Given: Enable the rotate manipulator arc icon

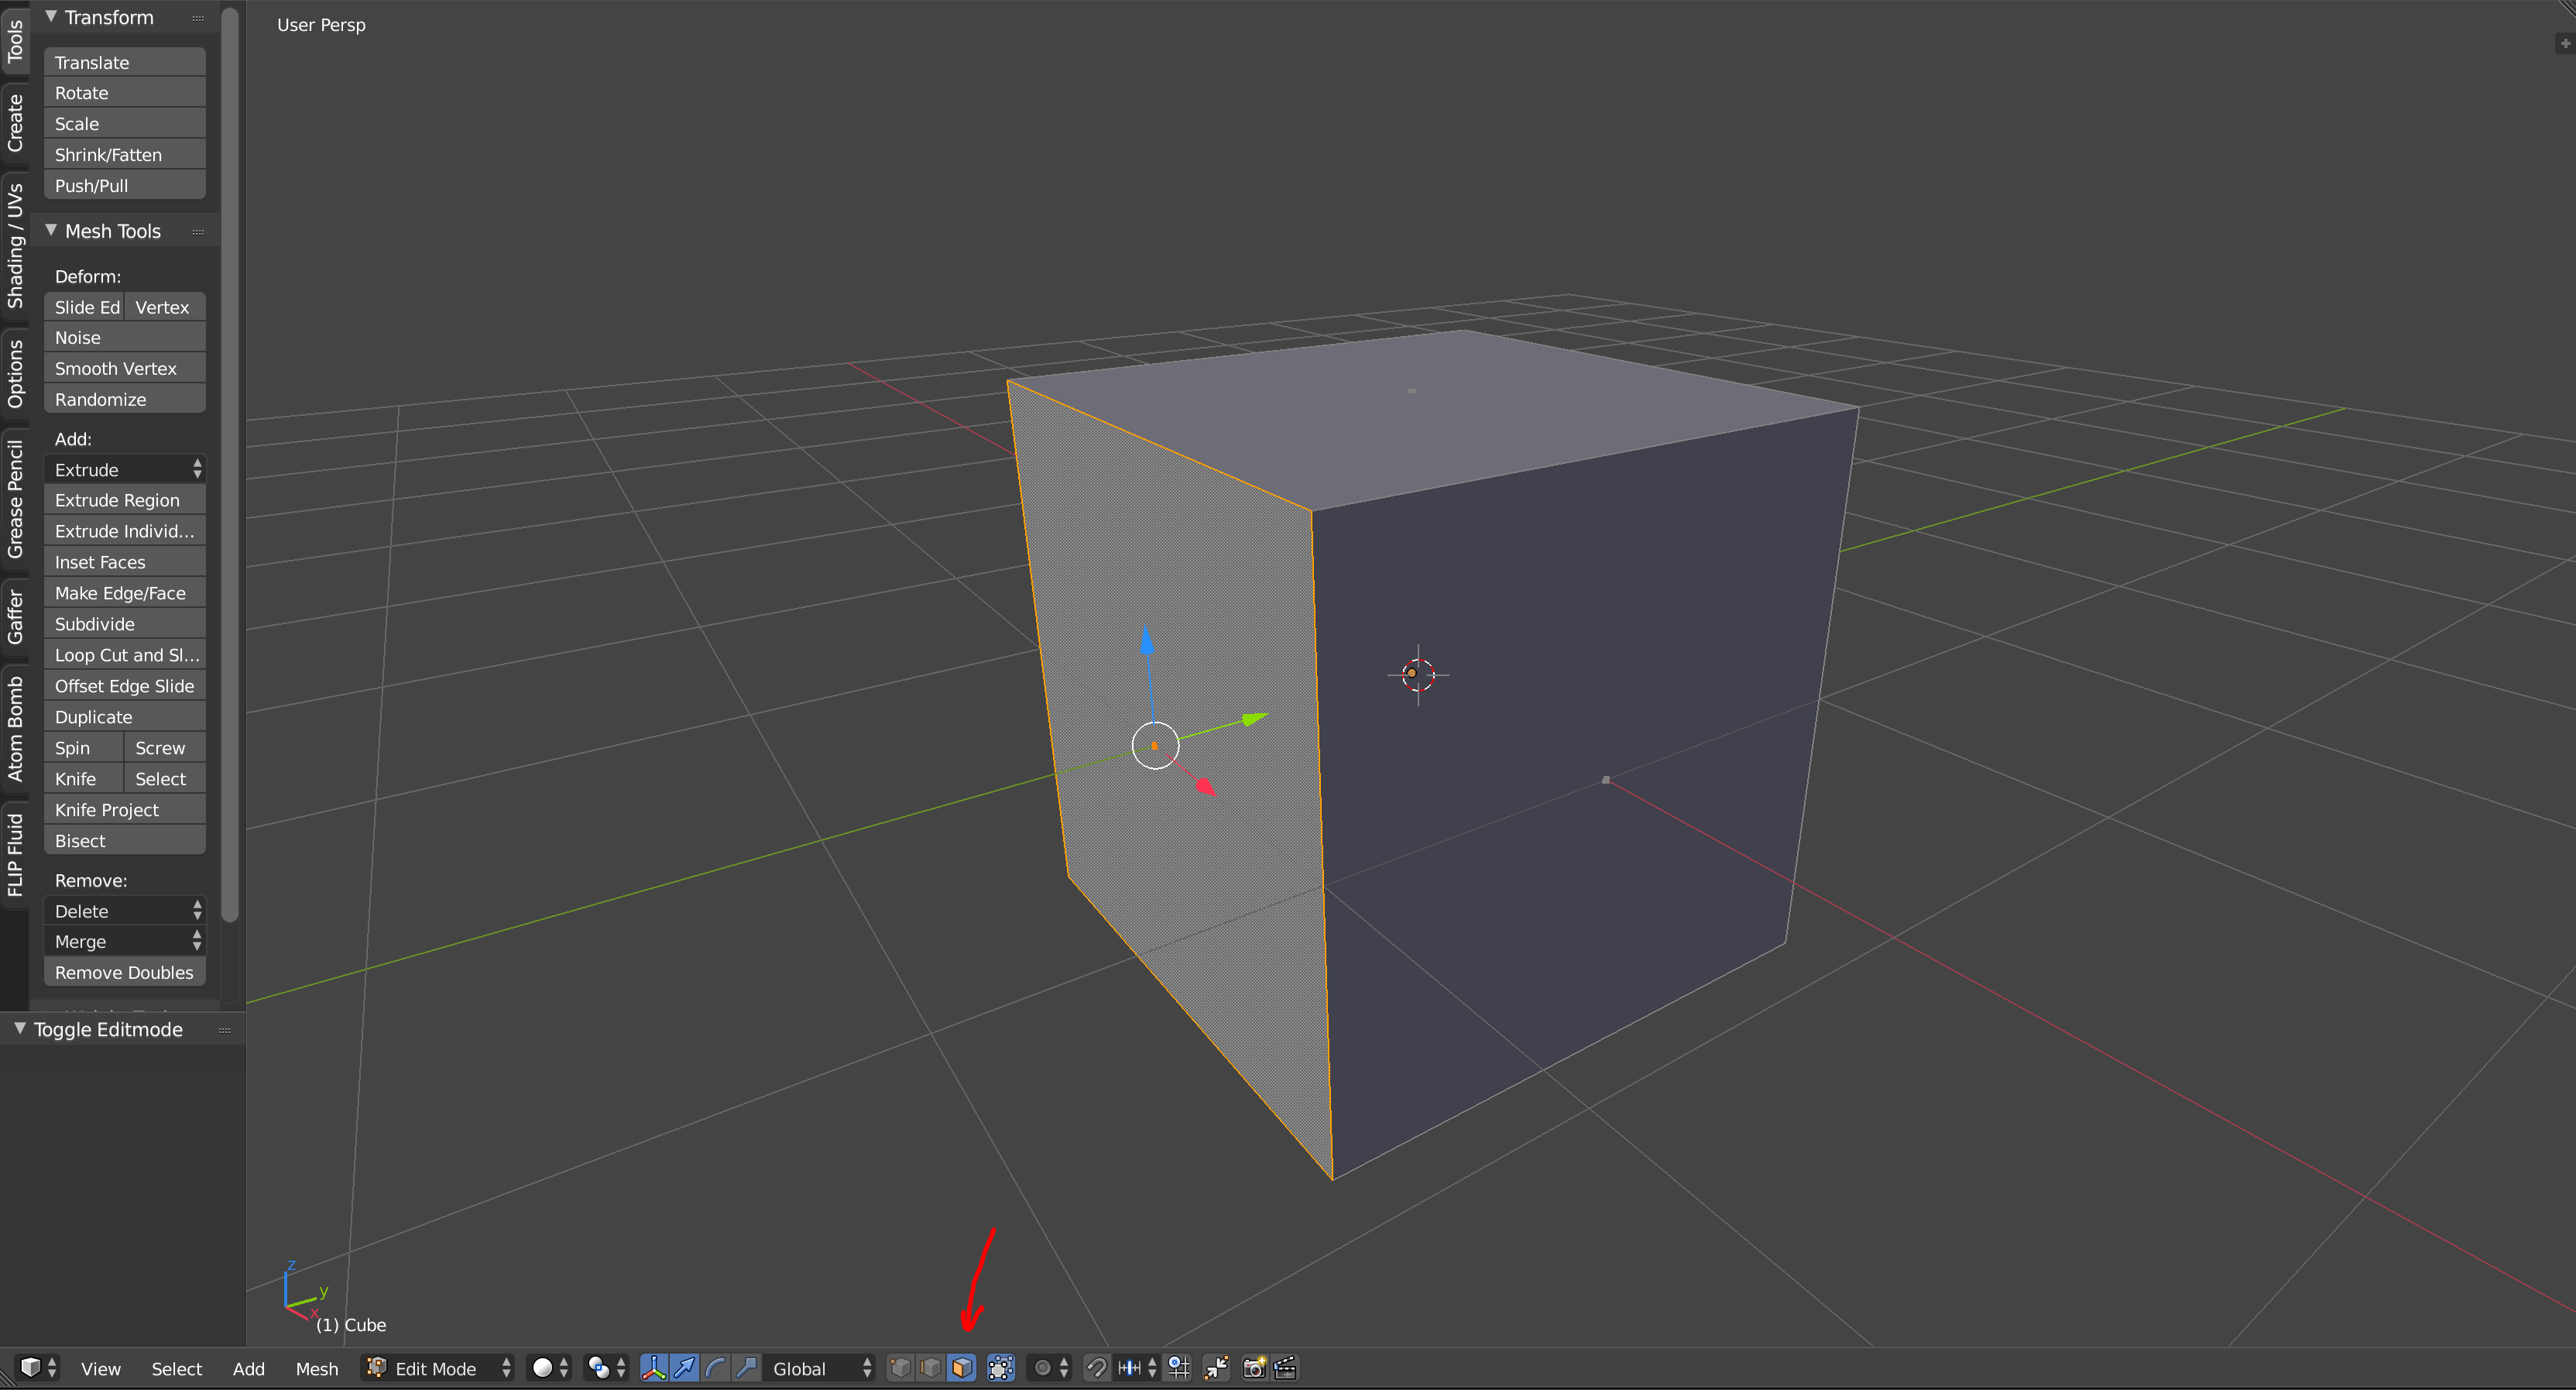Looking at the screenshot, I should (x=716, y=1367).
